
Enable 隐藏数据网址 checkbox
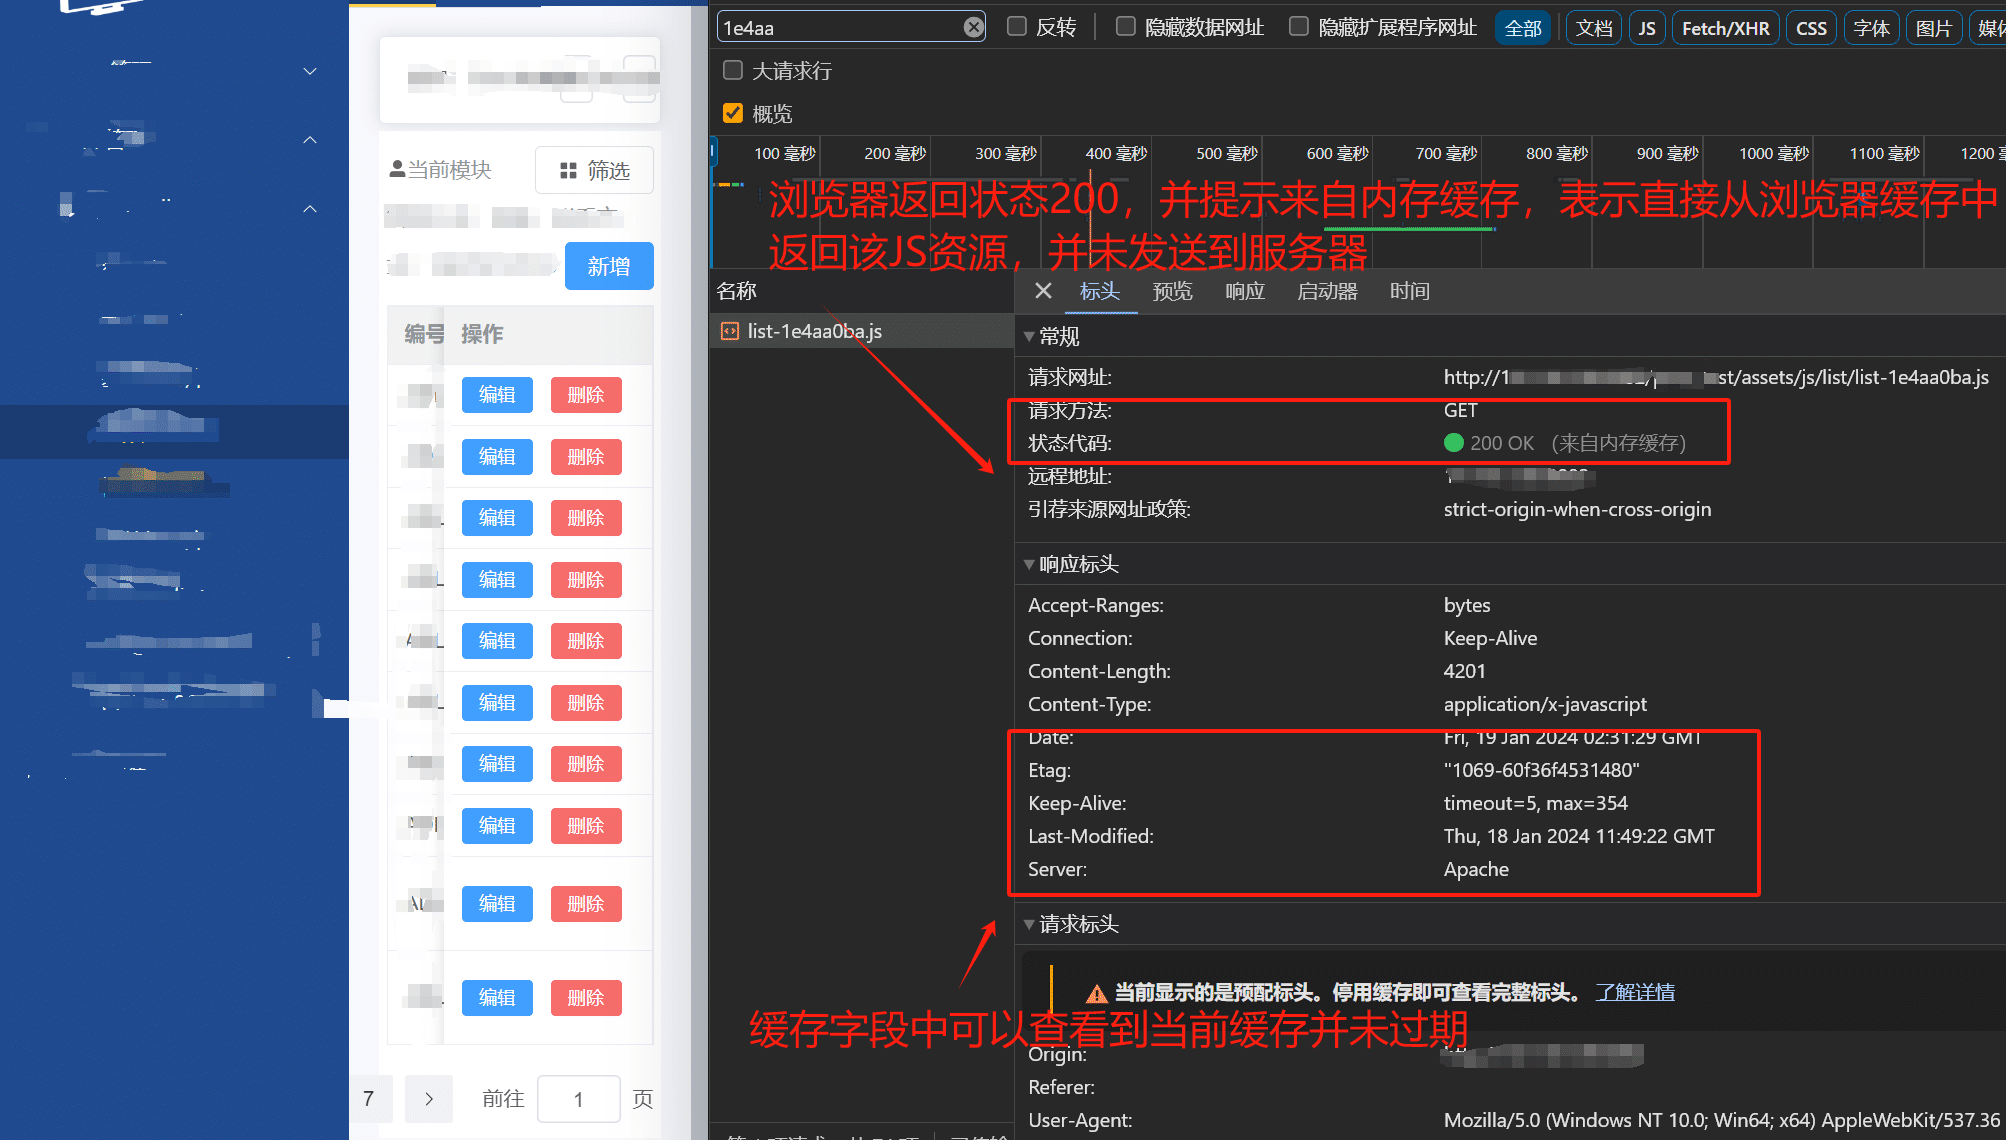point(1126,27)
